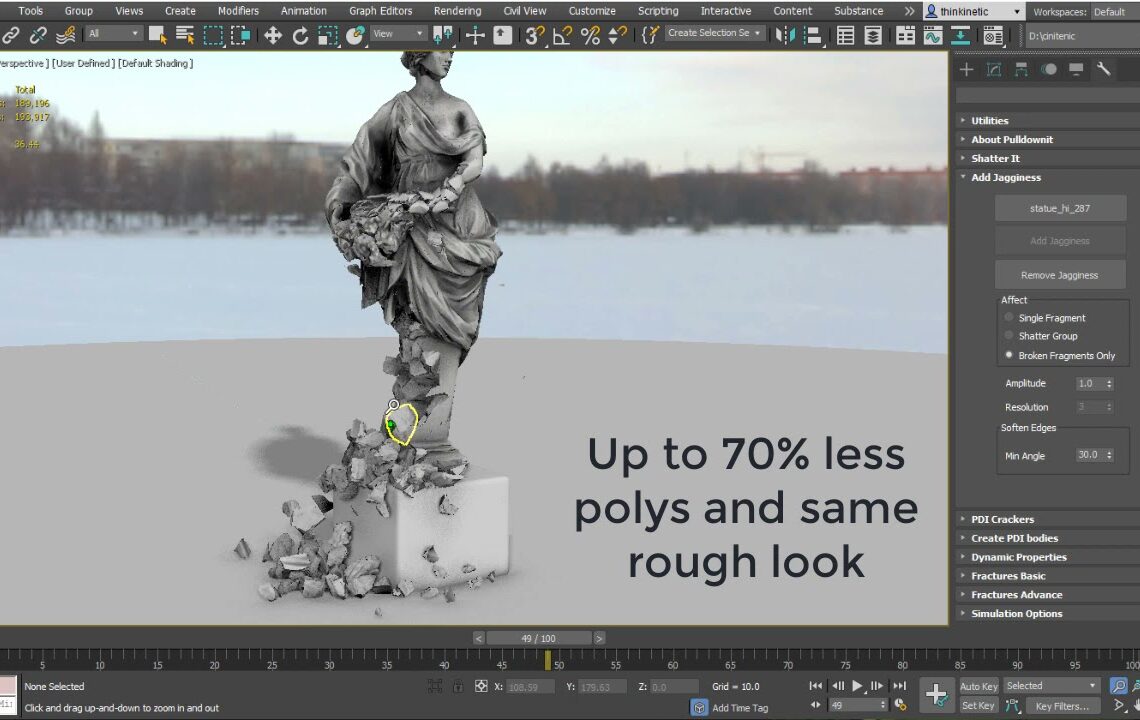Open the Utilities tab wrench icon
This screenshot has width=1140, height=720.
1103,69
